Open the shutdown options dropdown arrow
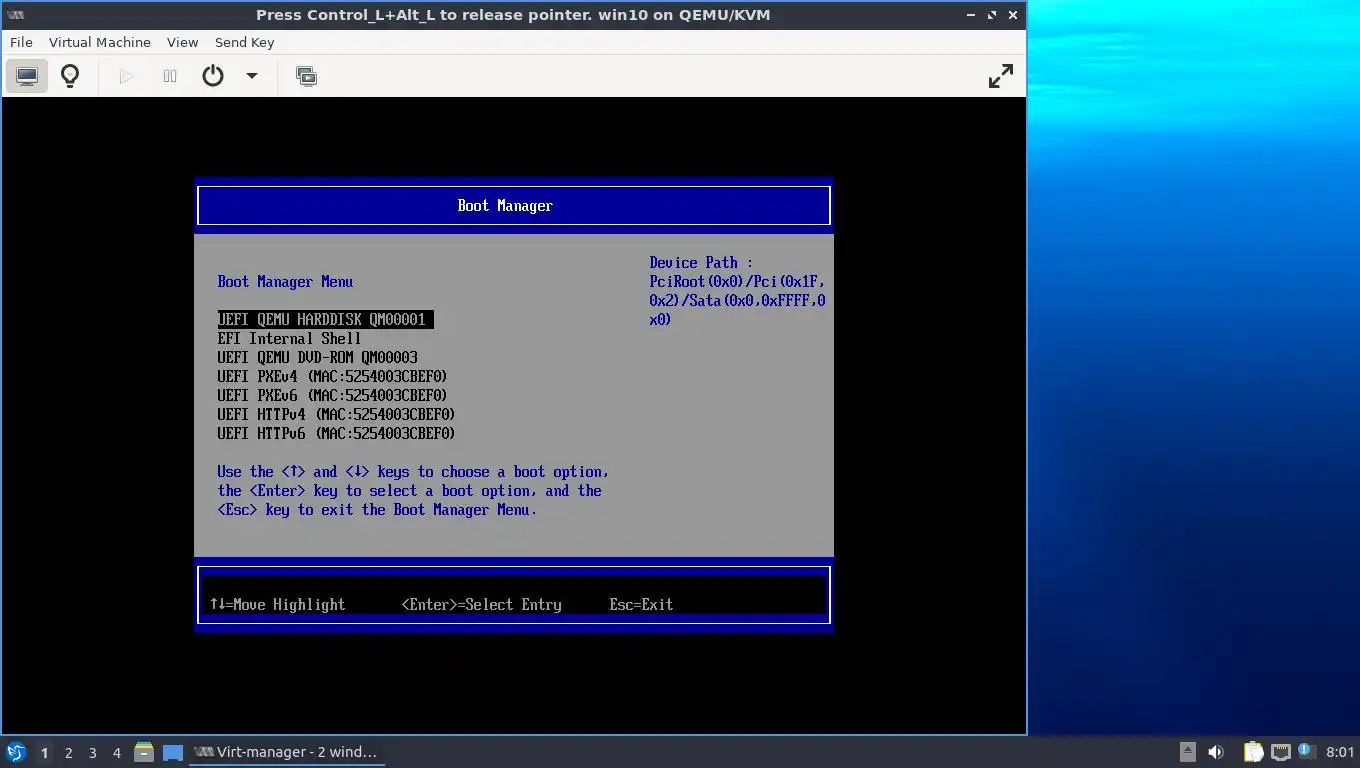 coord(252,76)
